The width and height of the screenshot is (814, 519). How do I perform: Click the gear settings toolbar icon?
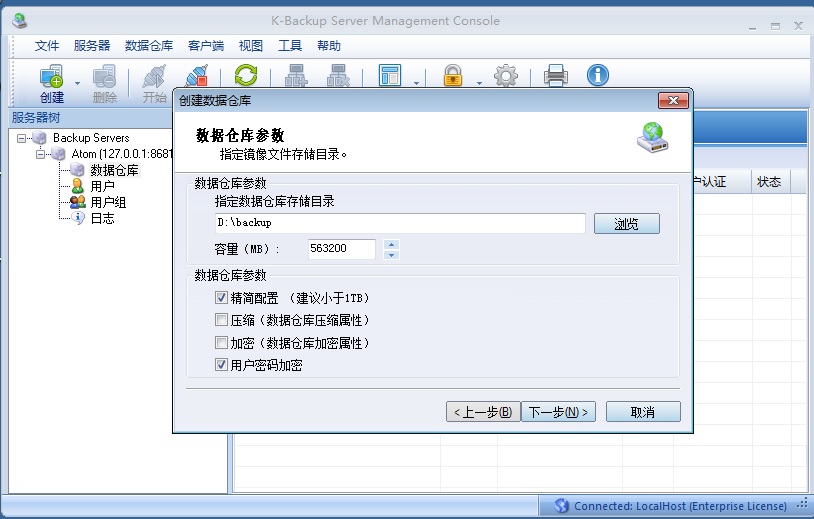coord(507,76)
